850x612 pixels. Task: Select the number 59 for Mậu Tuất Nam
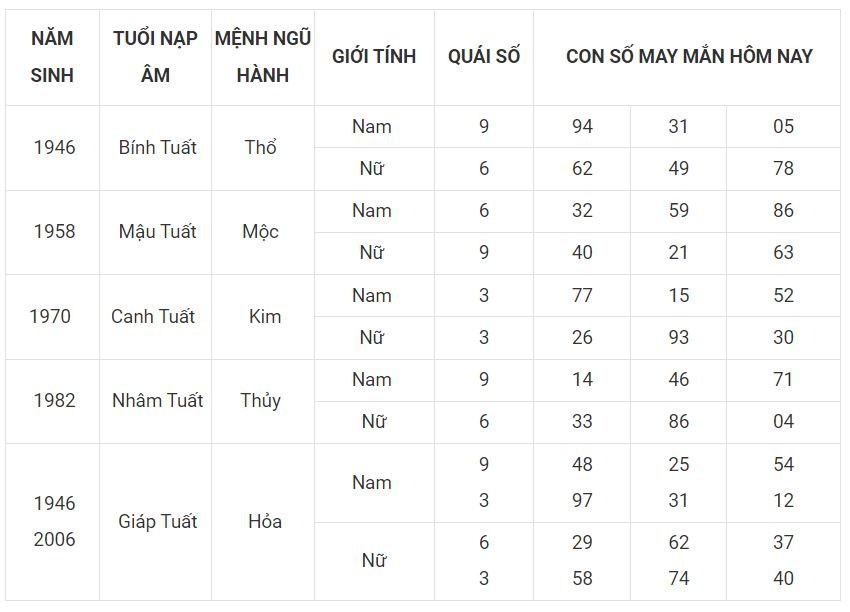pos(678,211)
